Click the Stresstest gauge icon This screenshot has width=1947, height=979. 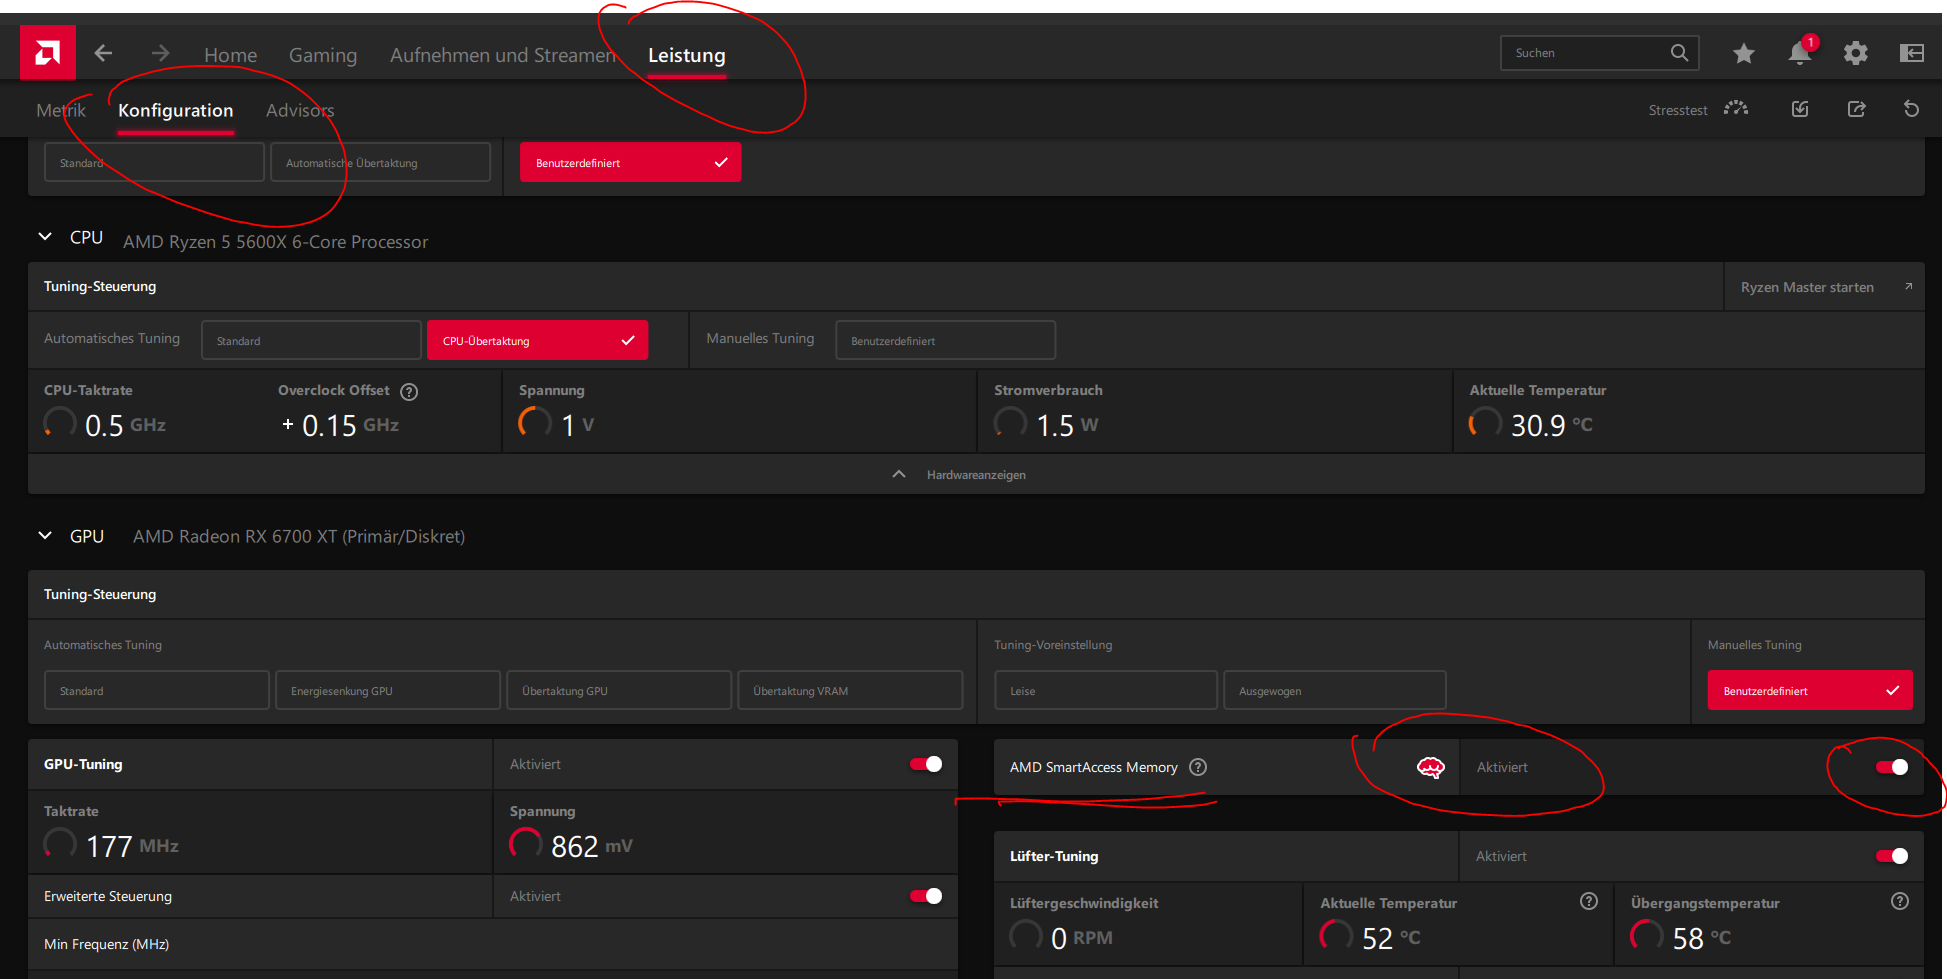coord(1736,108)
